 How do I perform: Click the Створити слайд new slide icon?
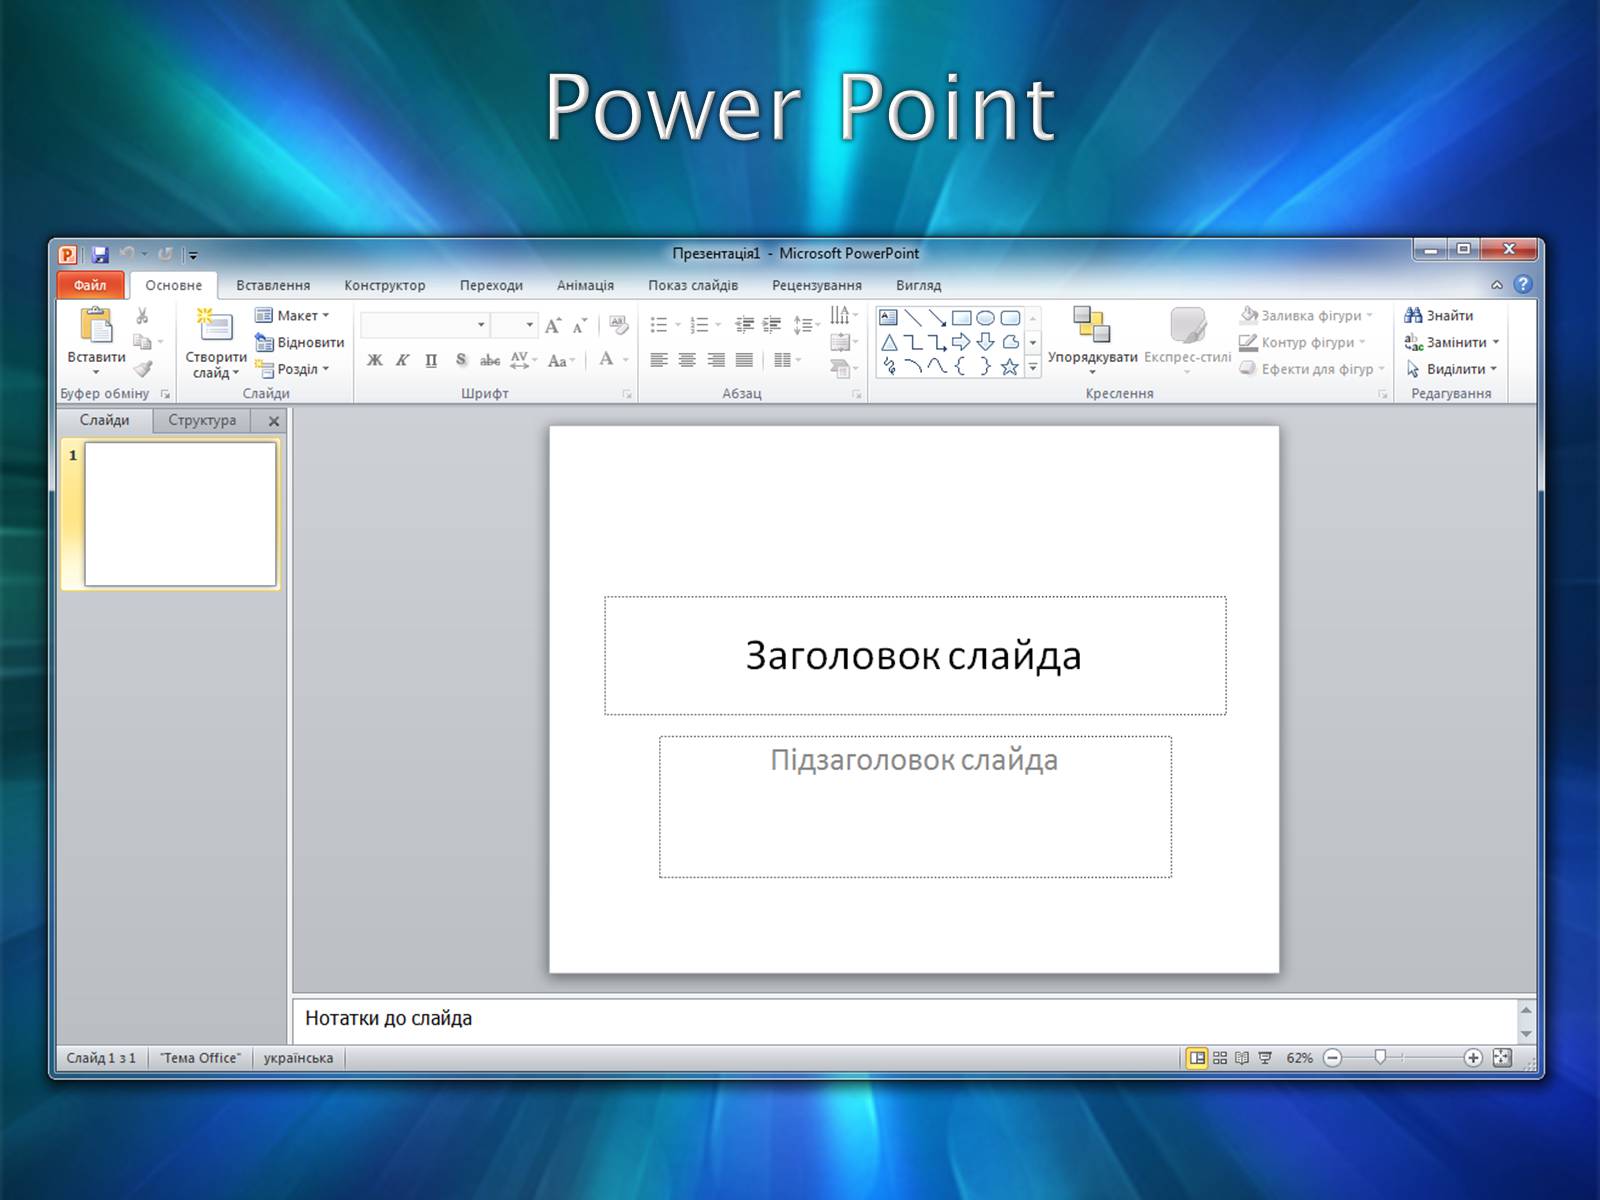(x=215, y=325)
